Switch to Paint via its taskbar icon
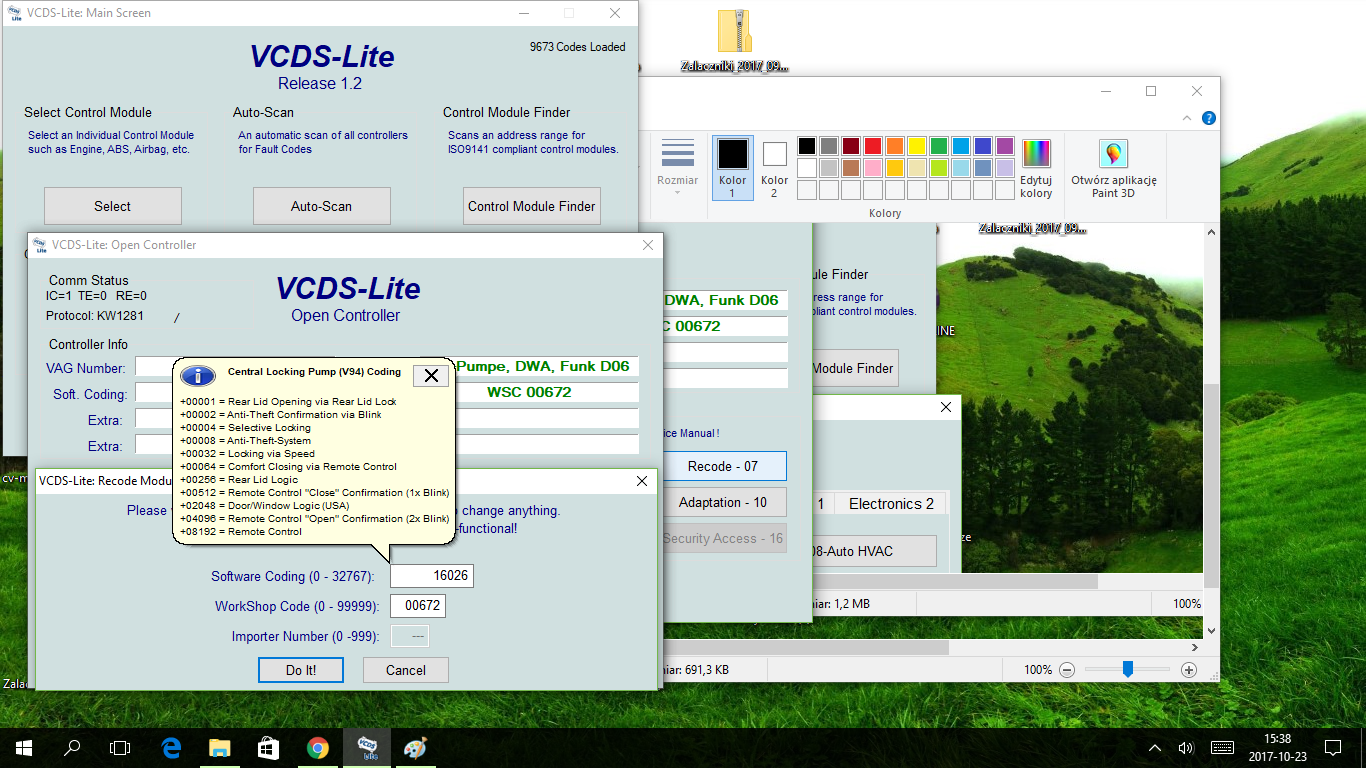 [x=415, y=748]
